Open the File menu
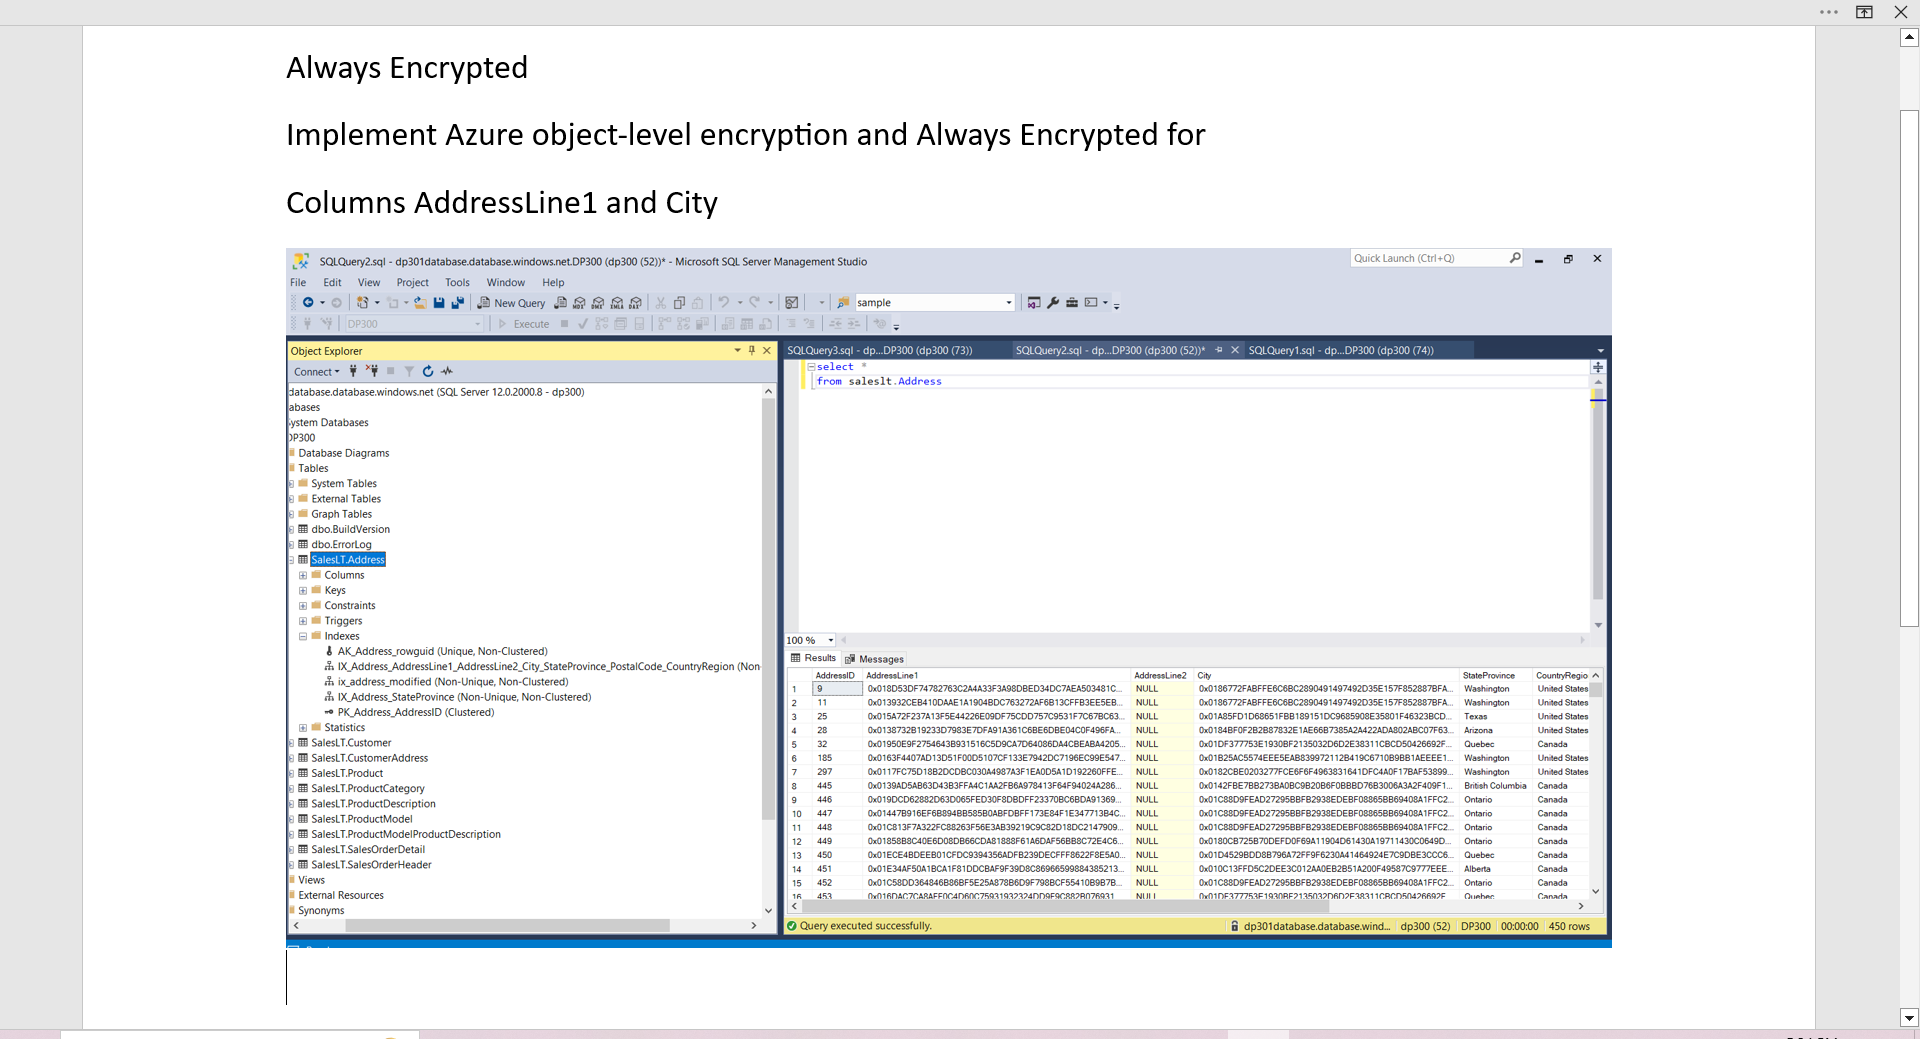Screen dimensions: 1920x1039 (x=298, y=283)
